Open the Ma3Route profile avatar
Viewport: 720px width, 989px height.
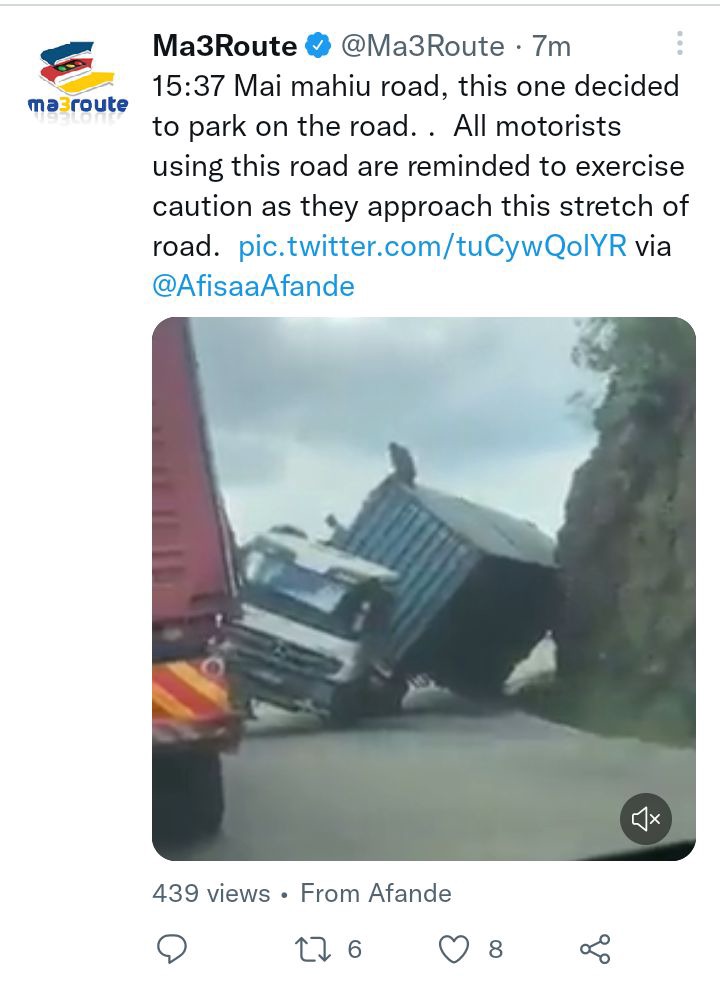[x=78, y=79]
